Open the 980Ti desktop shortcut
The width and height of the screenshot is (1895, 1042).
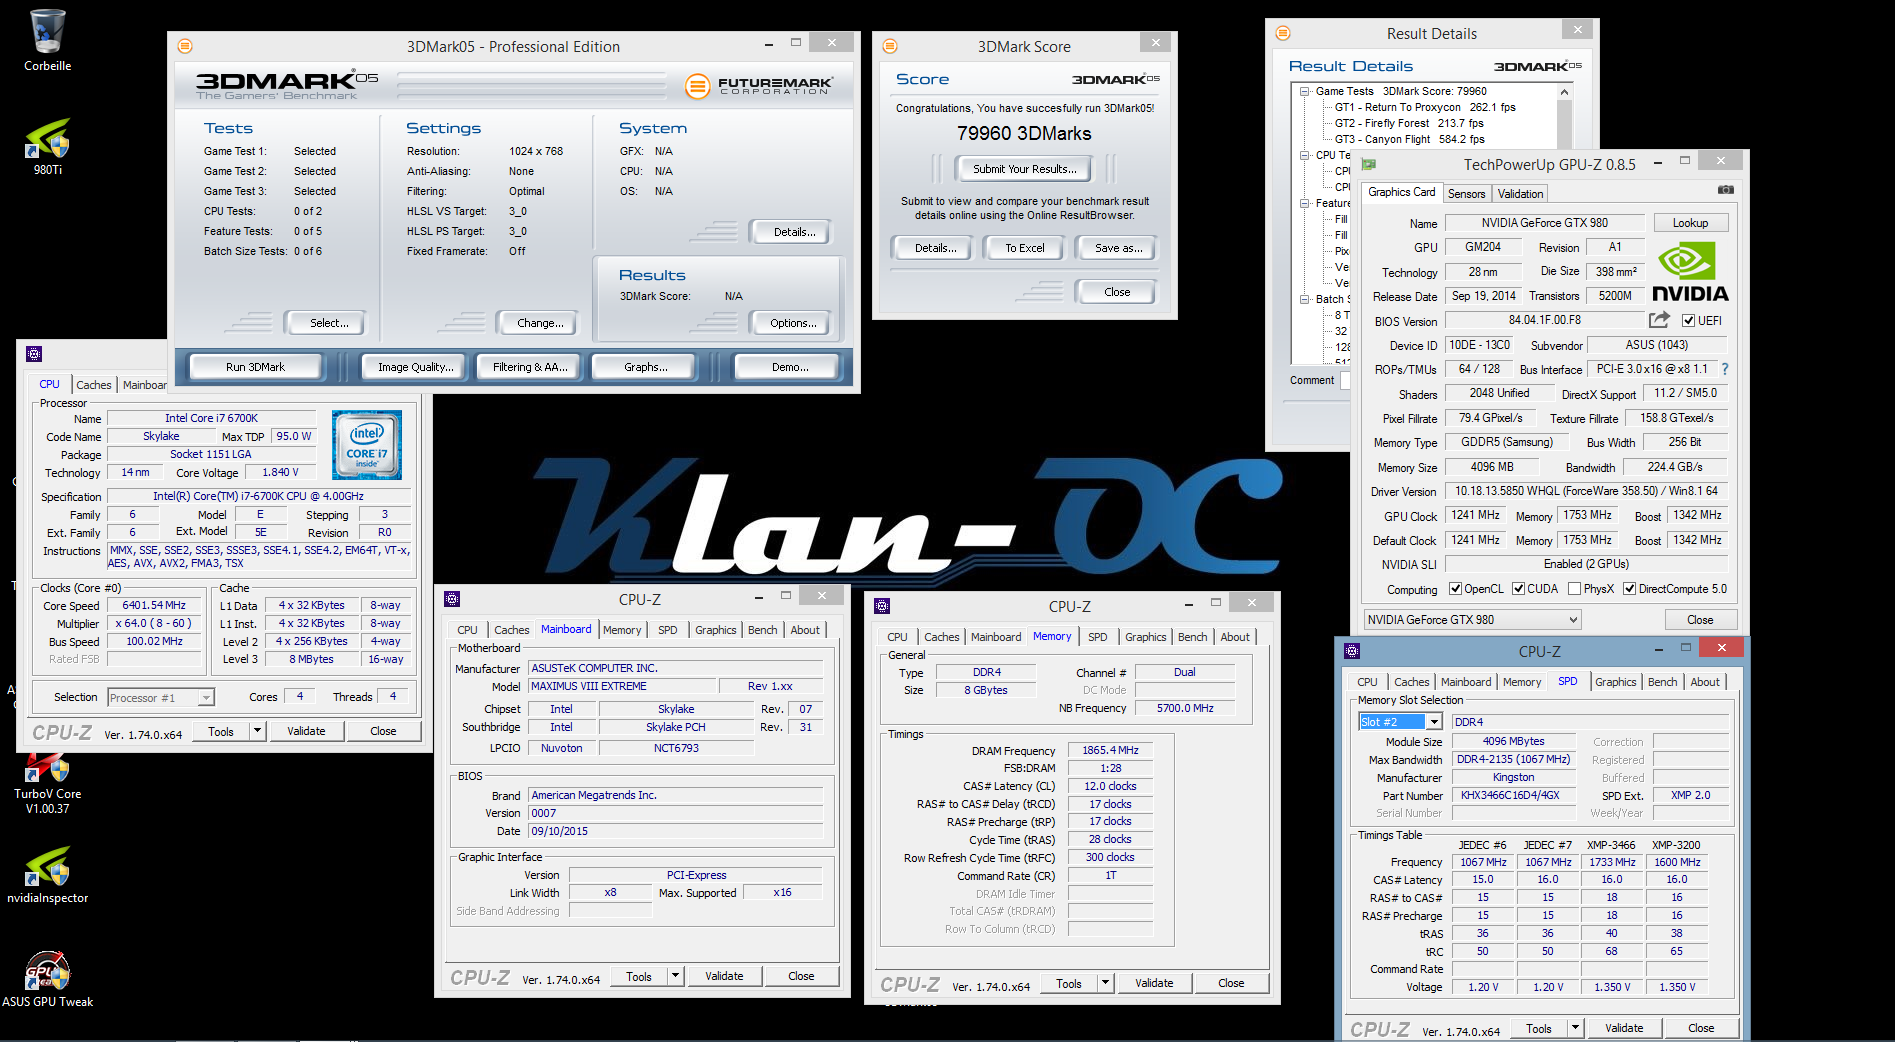pos(47,146)
